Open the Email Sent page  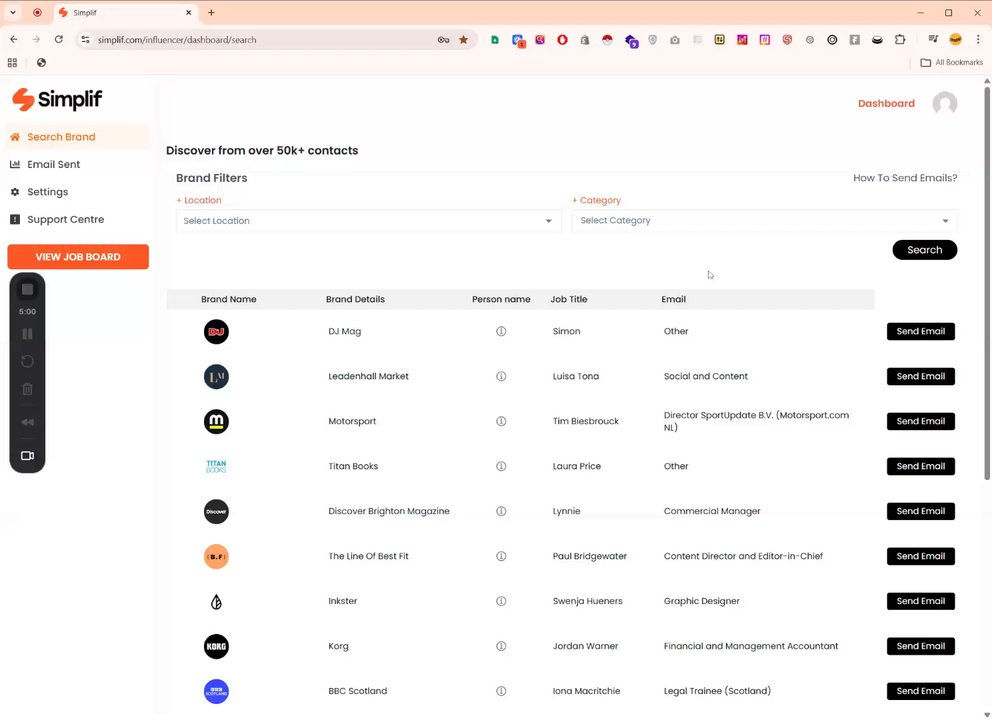pos(54,164)
